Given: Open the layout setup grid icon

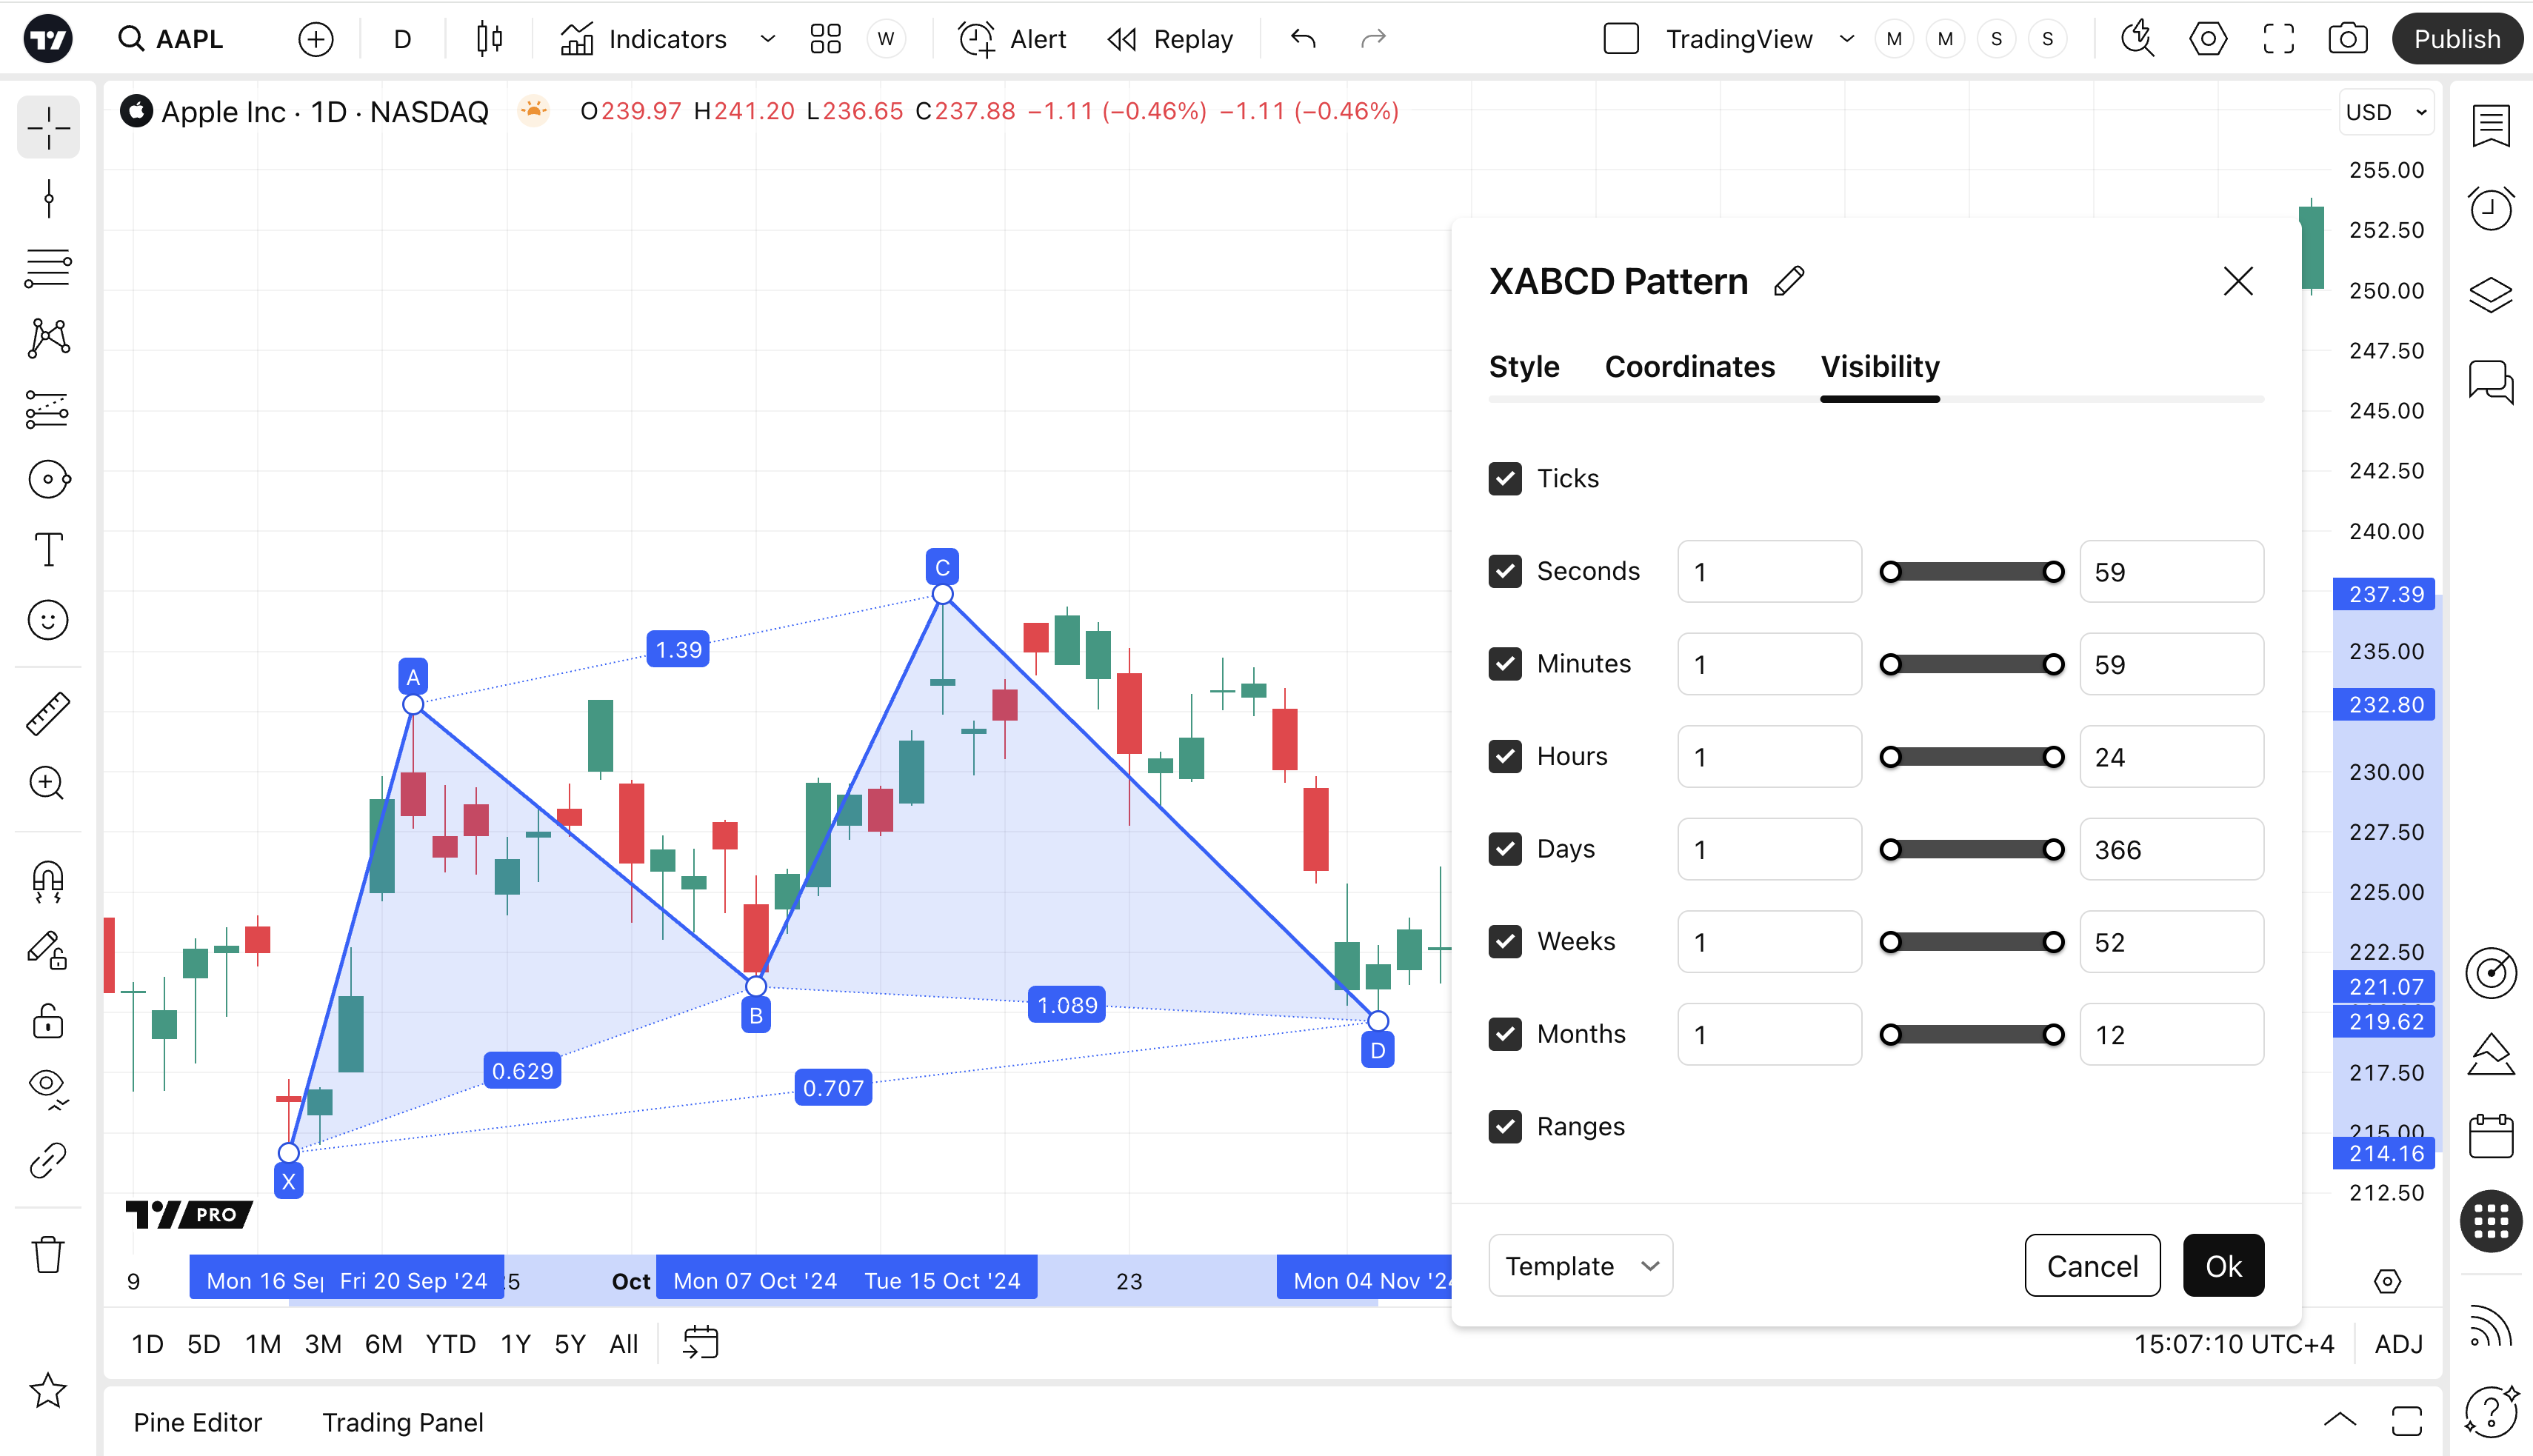Looking at the screenshot, I should click(x=825, y=39).
